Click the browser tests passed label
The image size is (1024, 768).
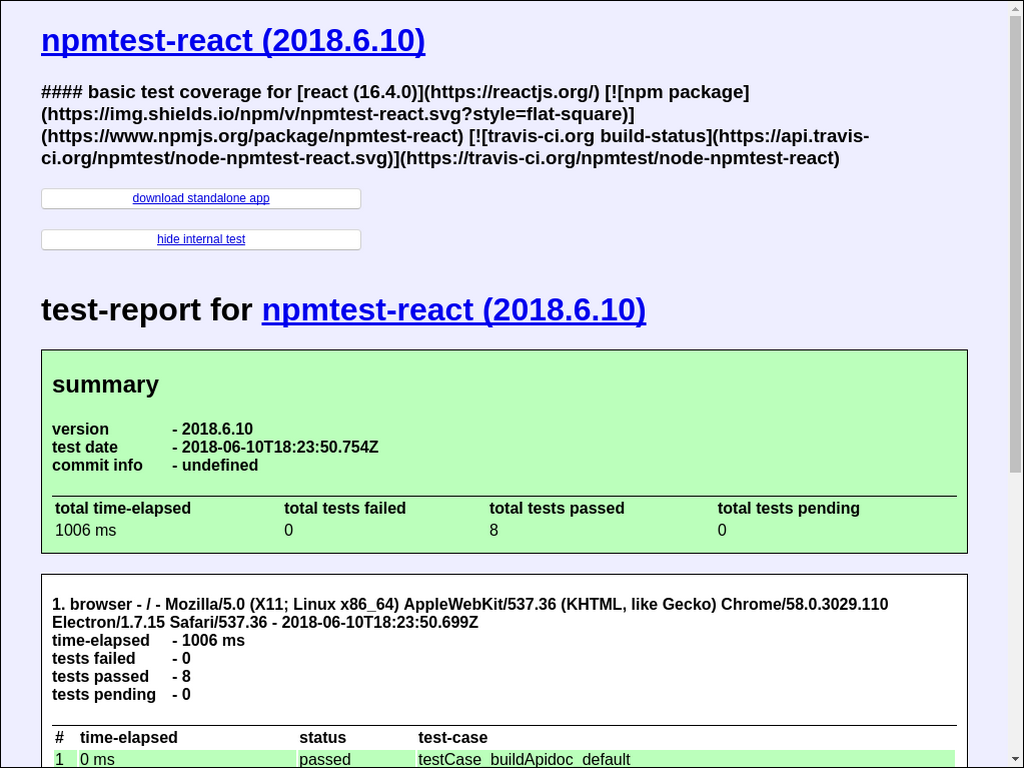tap(101, 677)
